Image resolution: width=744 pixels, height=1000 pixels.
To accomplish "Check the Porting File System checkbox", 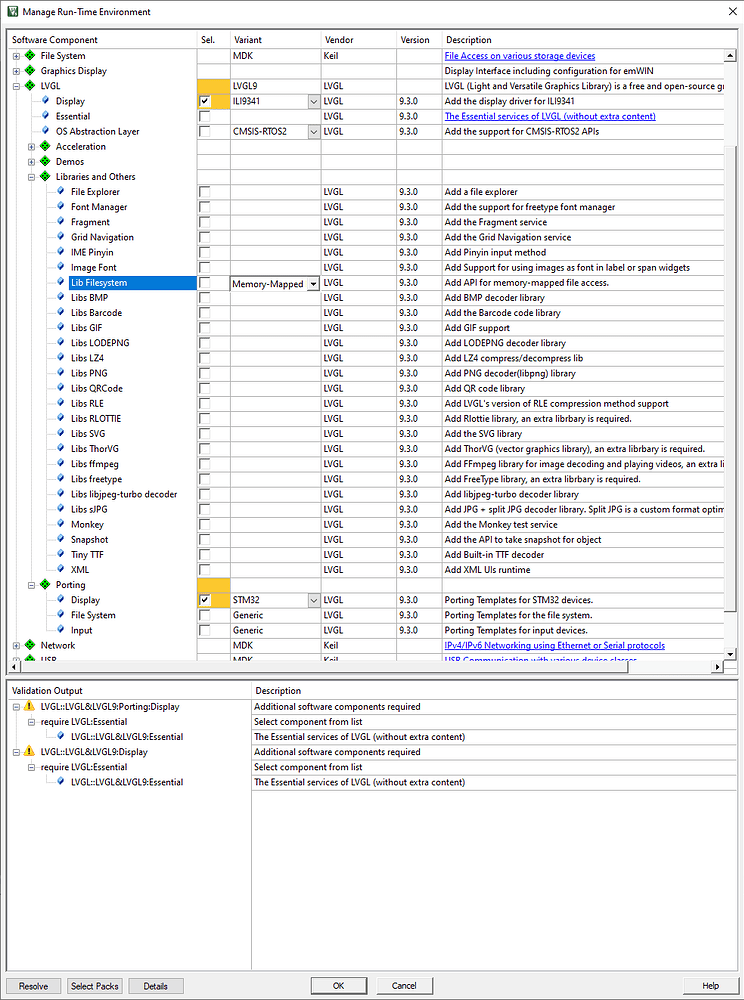I will pos(205,615).
